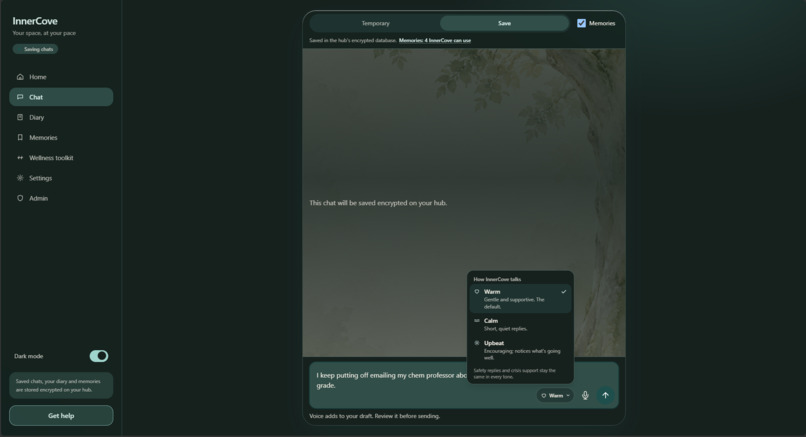Viewport: 806px width, 437px height.
Task: Select the Chat item in sidebar
Action: click(x=61, y=97)
